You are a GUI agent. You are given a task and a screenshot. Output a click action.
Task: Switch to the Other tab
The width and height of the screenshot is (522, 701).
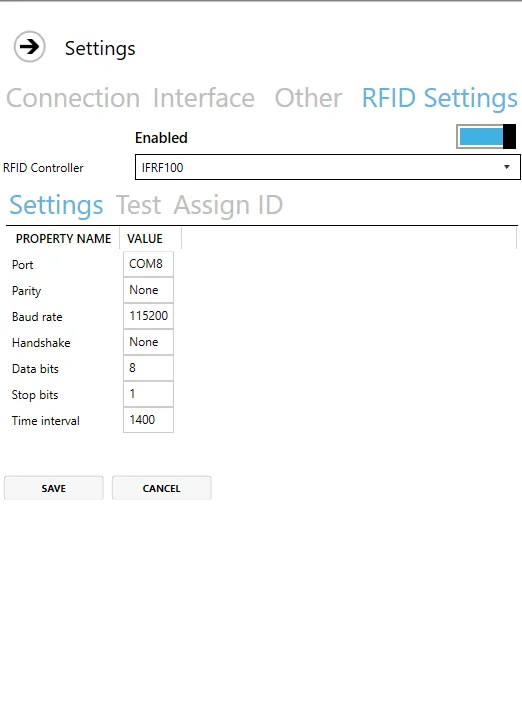pos(308,98)
